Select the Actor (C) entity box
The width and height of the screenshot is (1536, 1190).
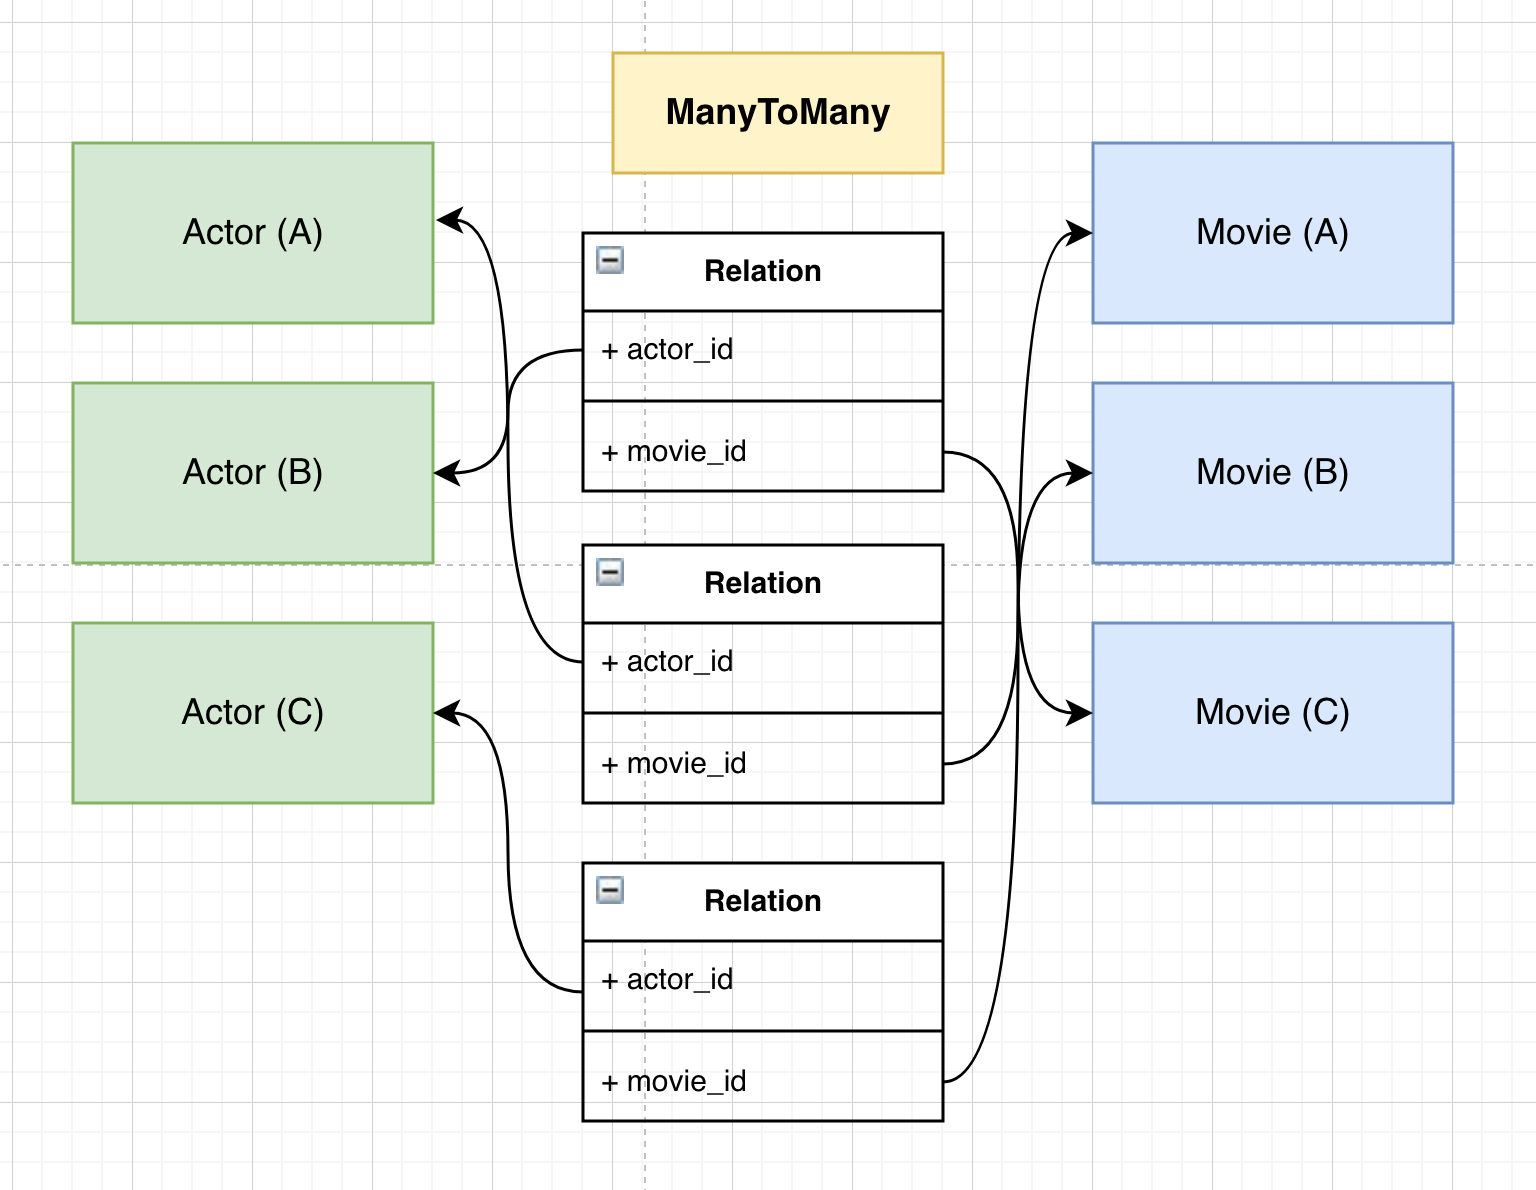252,713
